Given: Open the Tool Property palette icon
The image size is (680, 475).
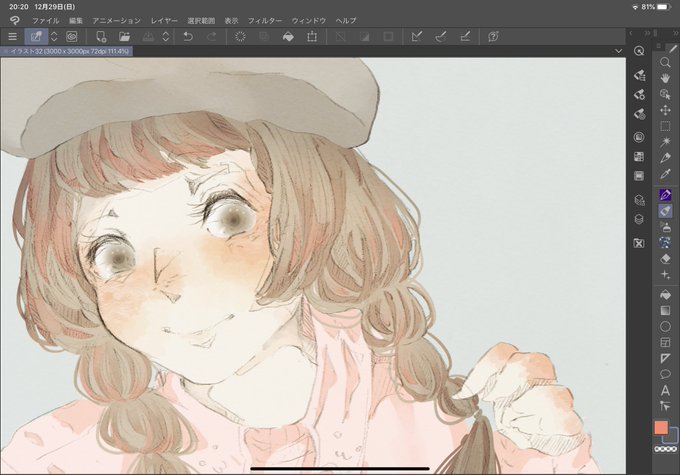Looking at the screenshot, I should click(x=639, y=95).
